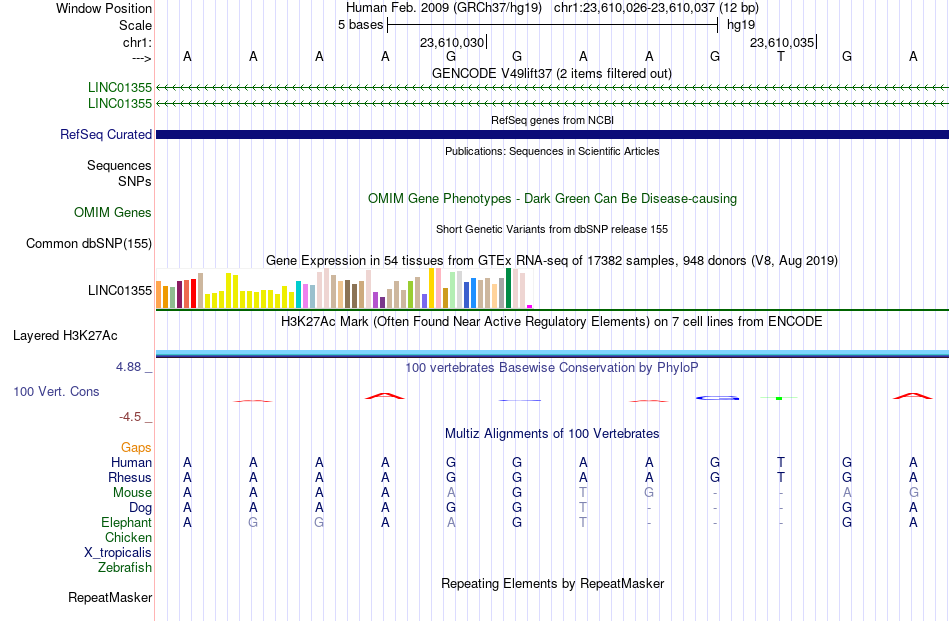The height and width of the screenshot is (621, 950).
Task: Click the 23,610,035 coordinate tick label
Action: [x=782, y=42]
